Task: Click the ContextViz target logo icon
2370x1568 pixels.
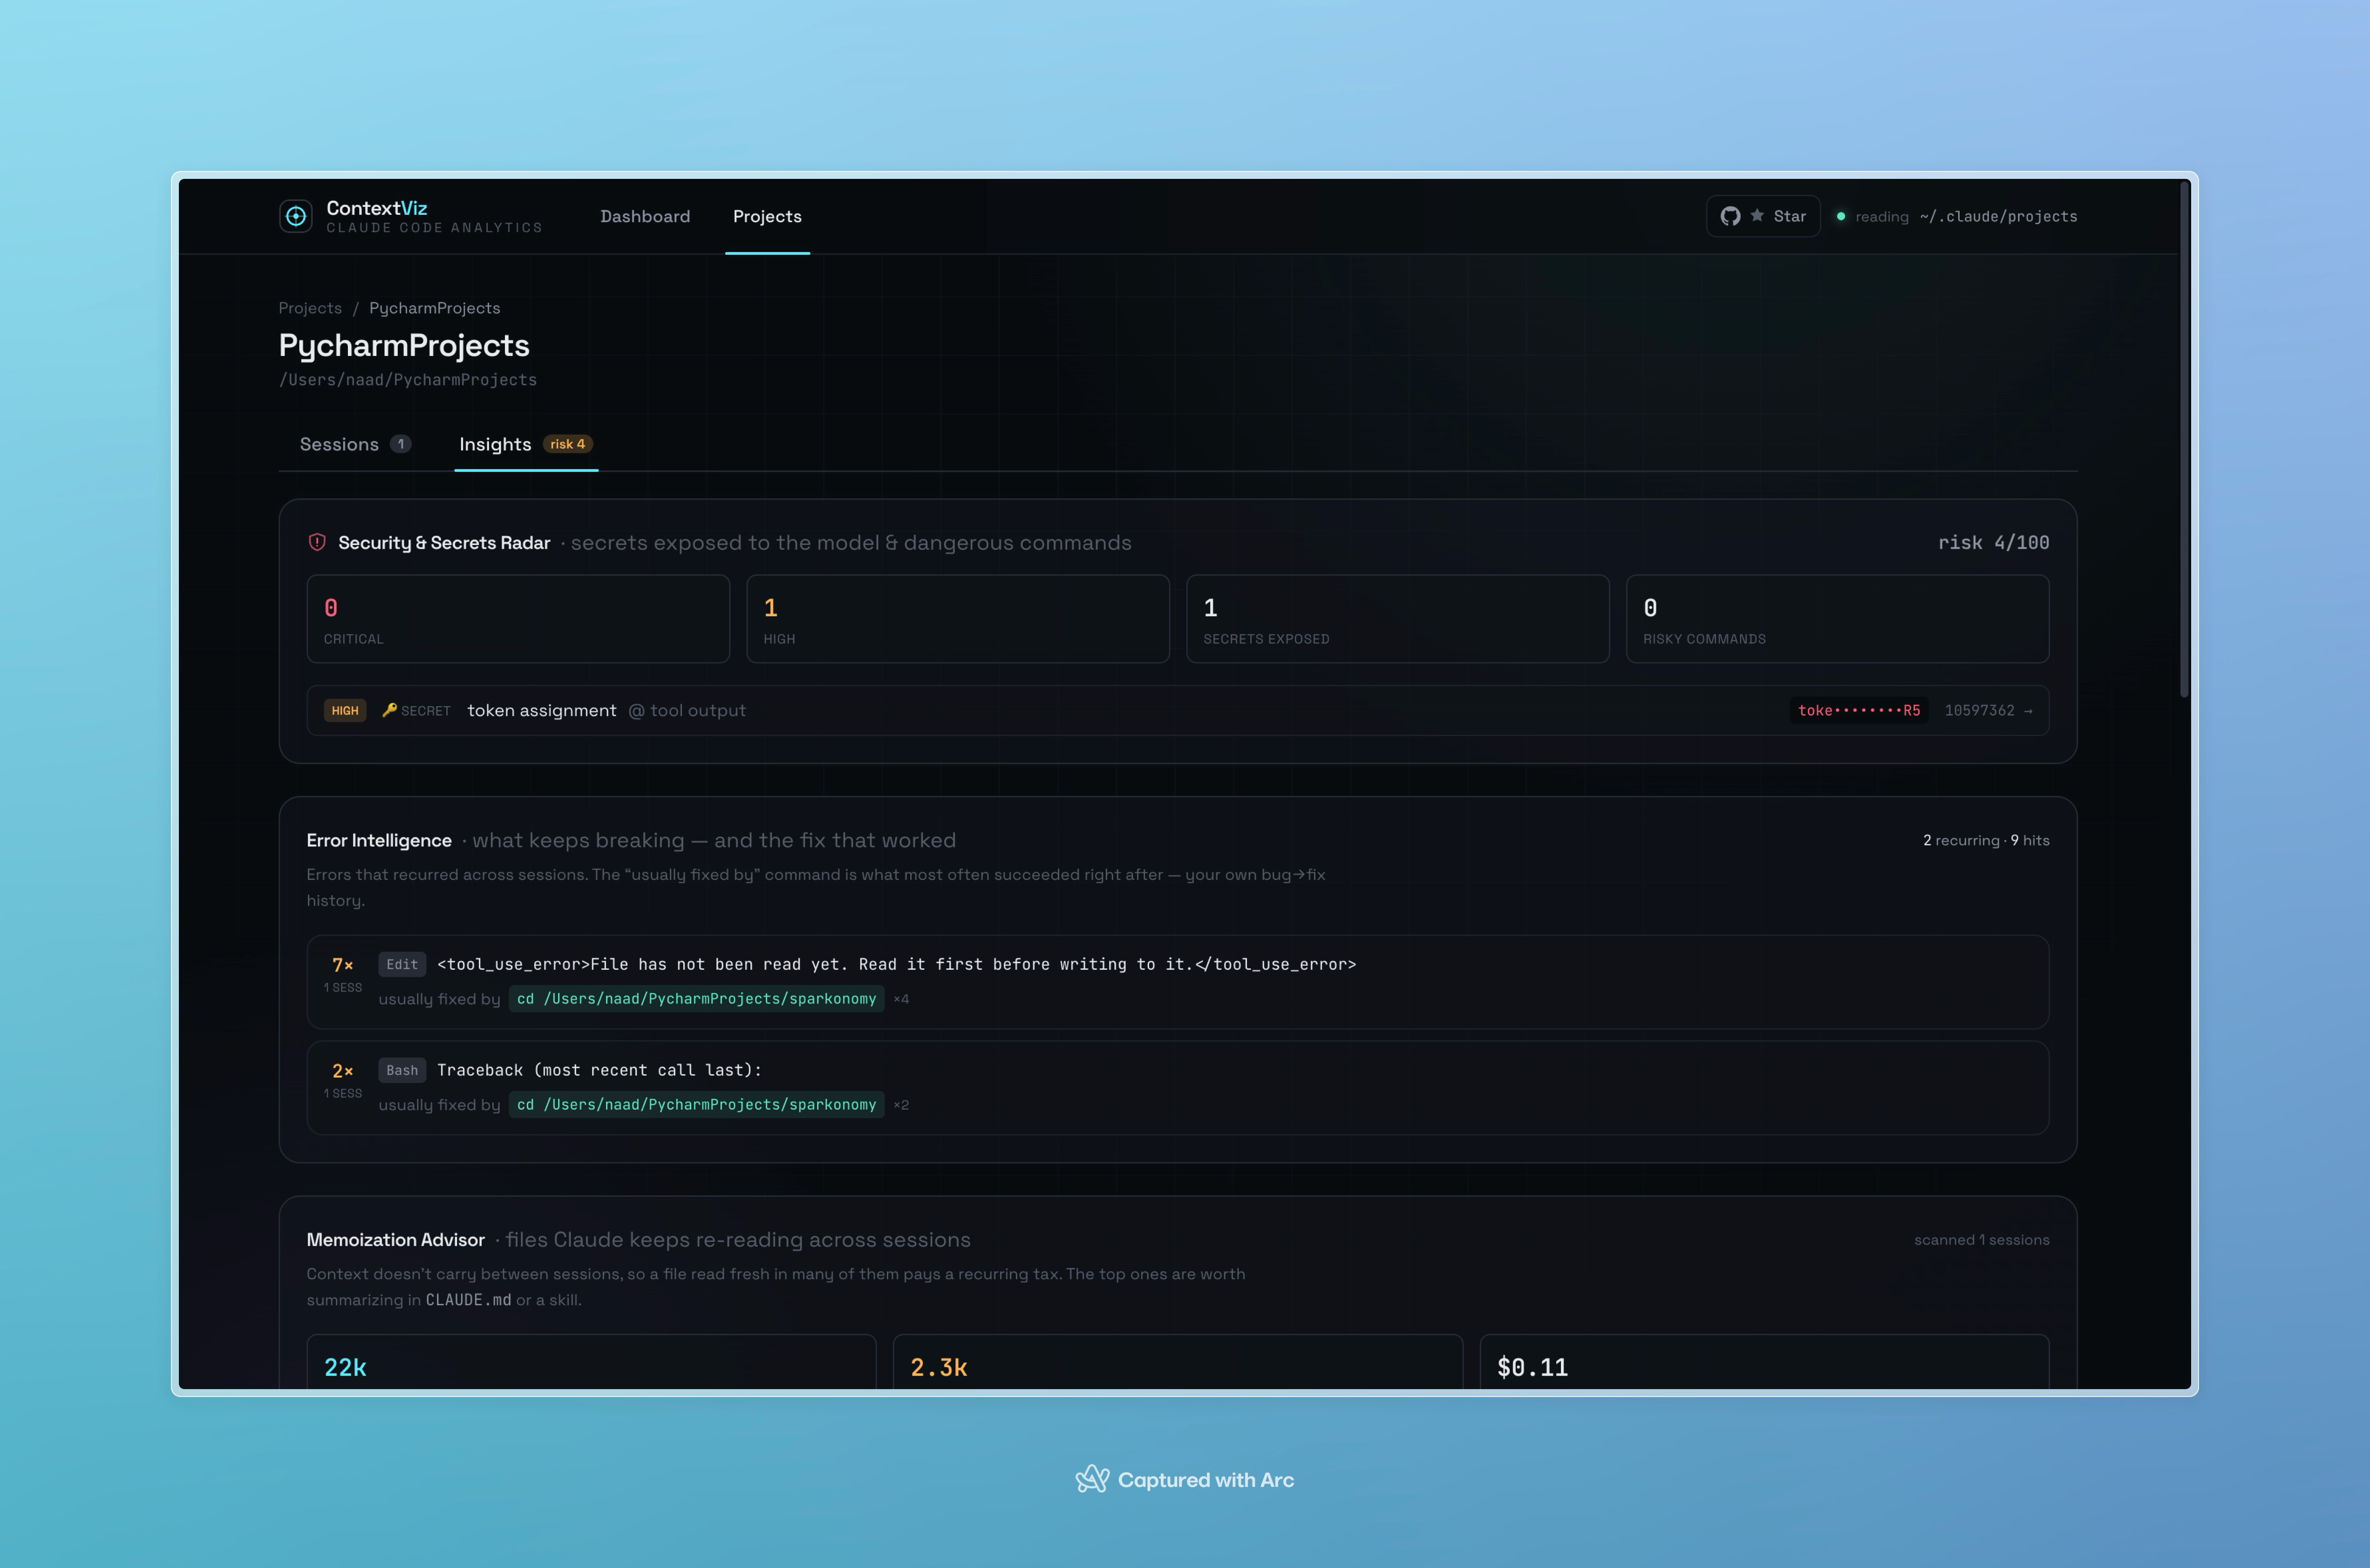Action: pyautogui.click(x=296, y=216)
